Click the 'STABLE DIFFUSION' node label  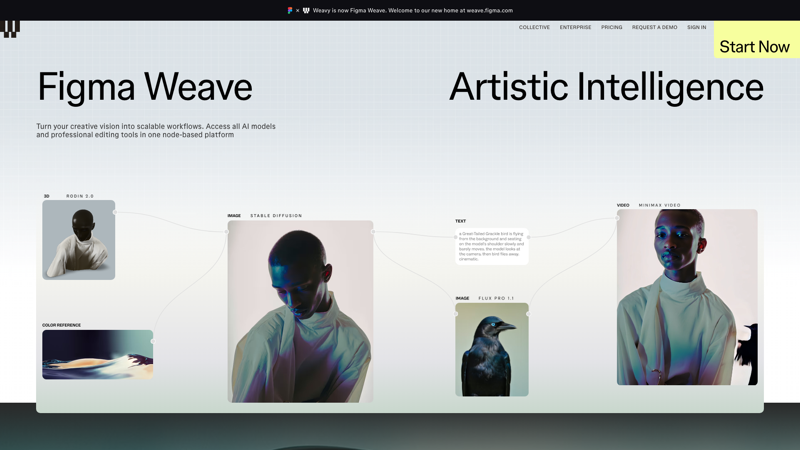pyautogui.click(x=276, y=216)
